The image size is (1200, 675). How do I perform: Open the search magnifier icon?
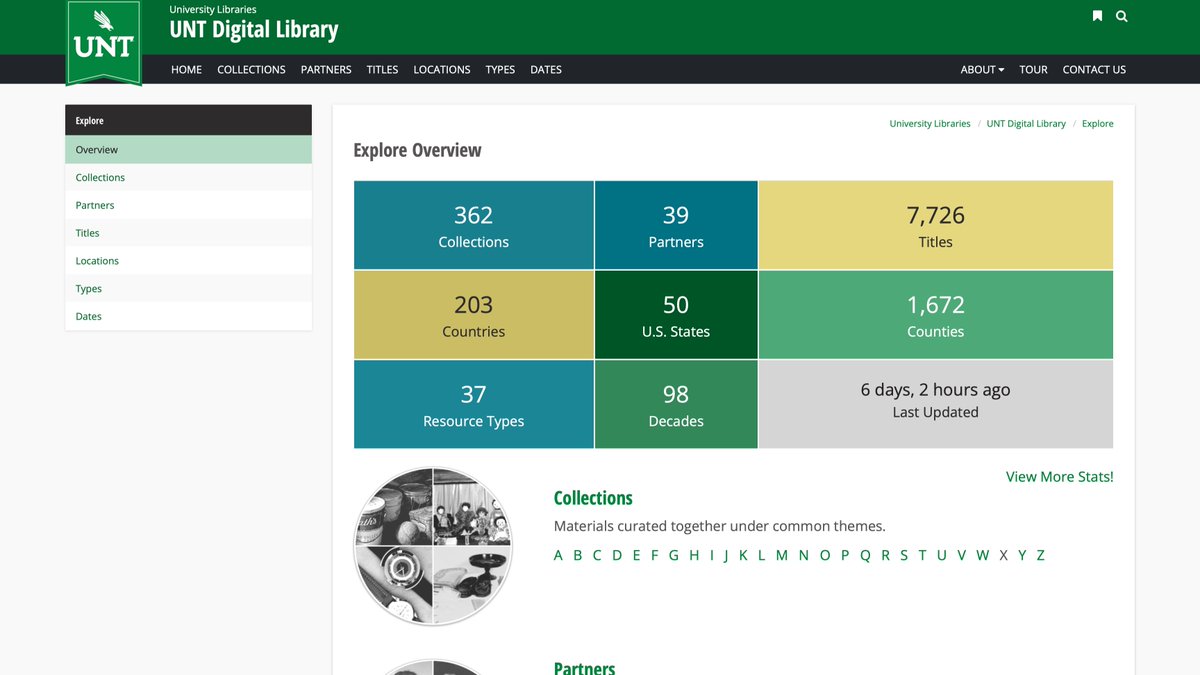(x=1122, y=16)
